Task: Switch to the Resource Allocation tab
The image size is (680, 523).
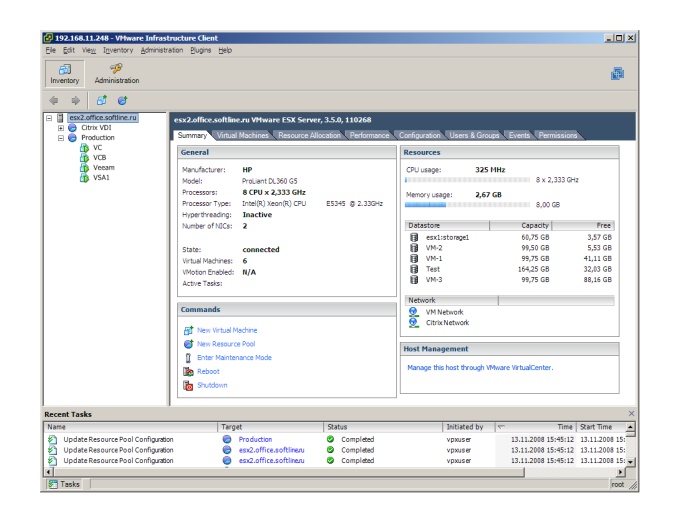Action: click(x=309, y=135)
